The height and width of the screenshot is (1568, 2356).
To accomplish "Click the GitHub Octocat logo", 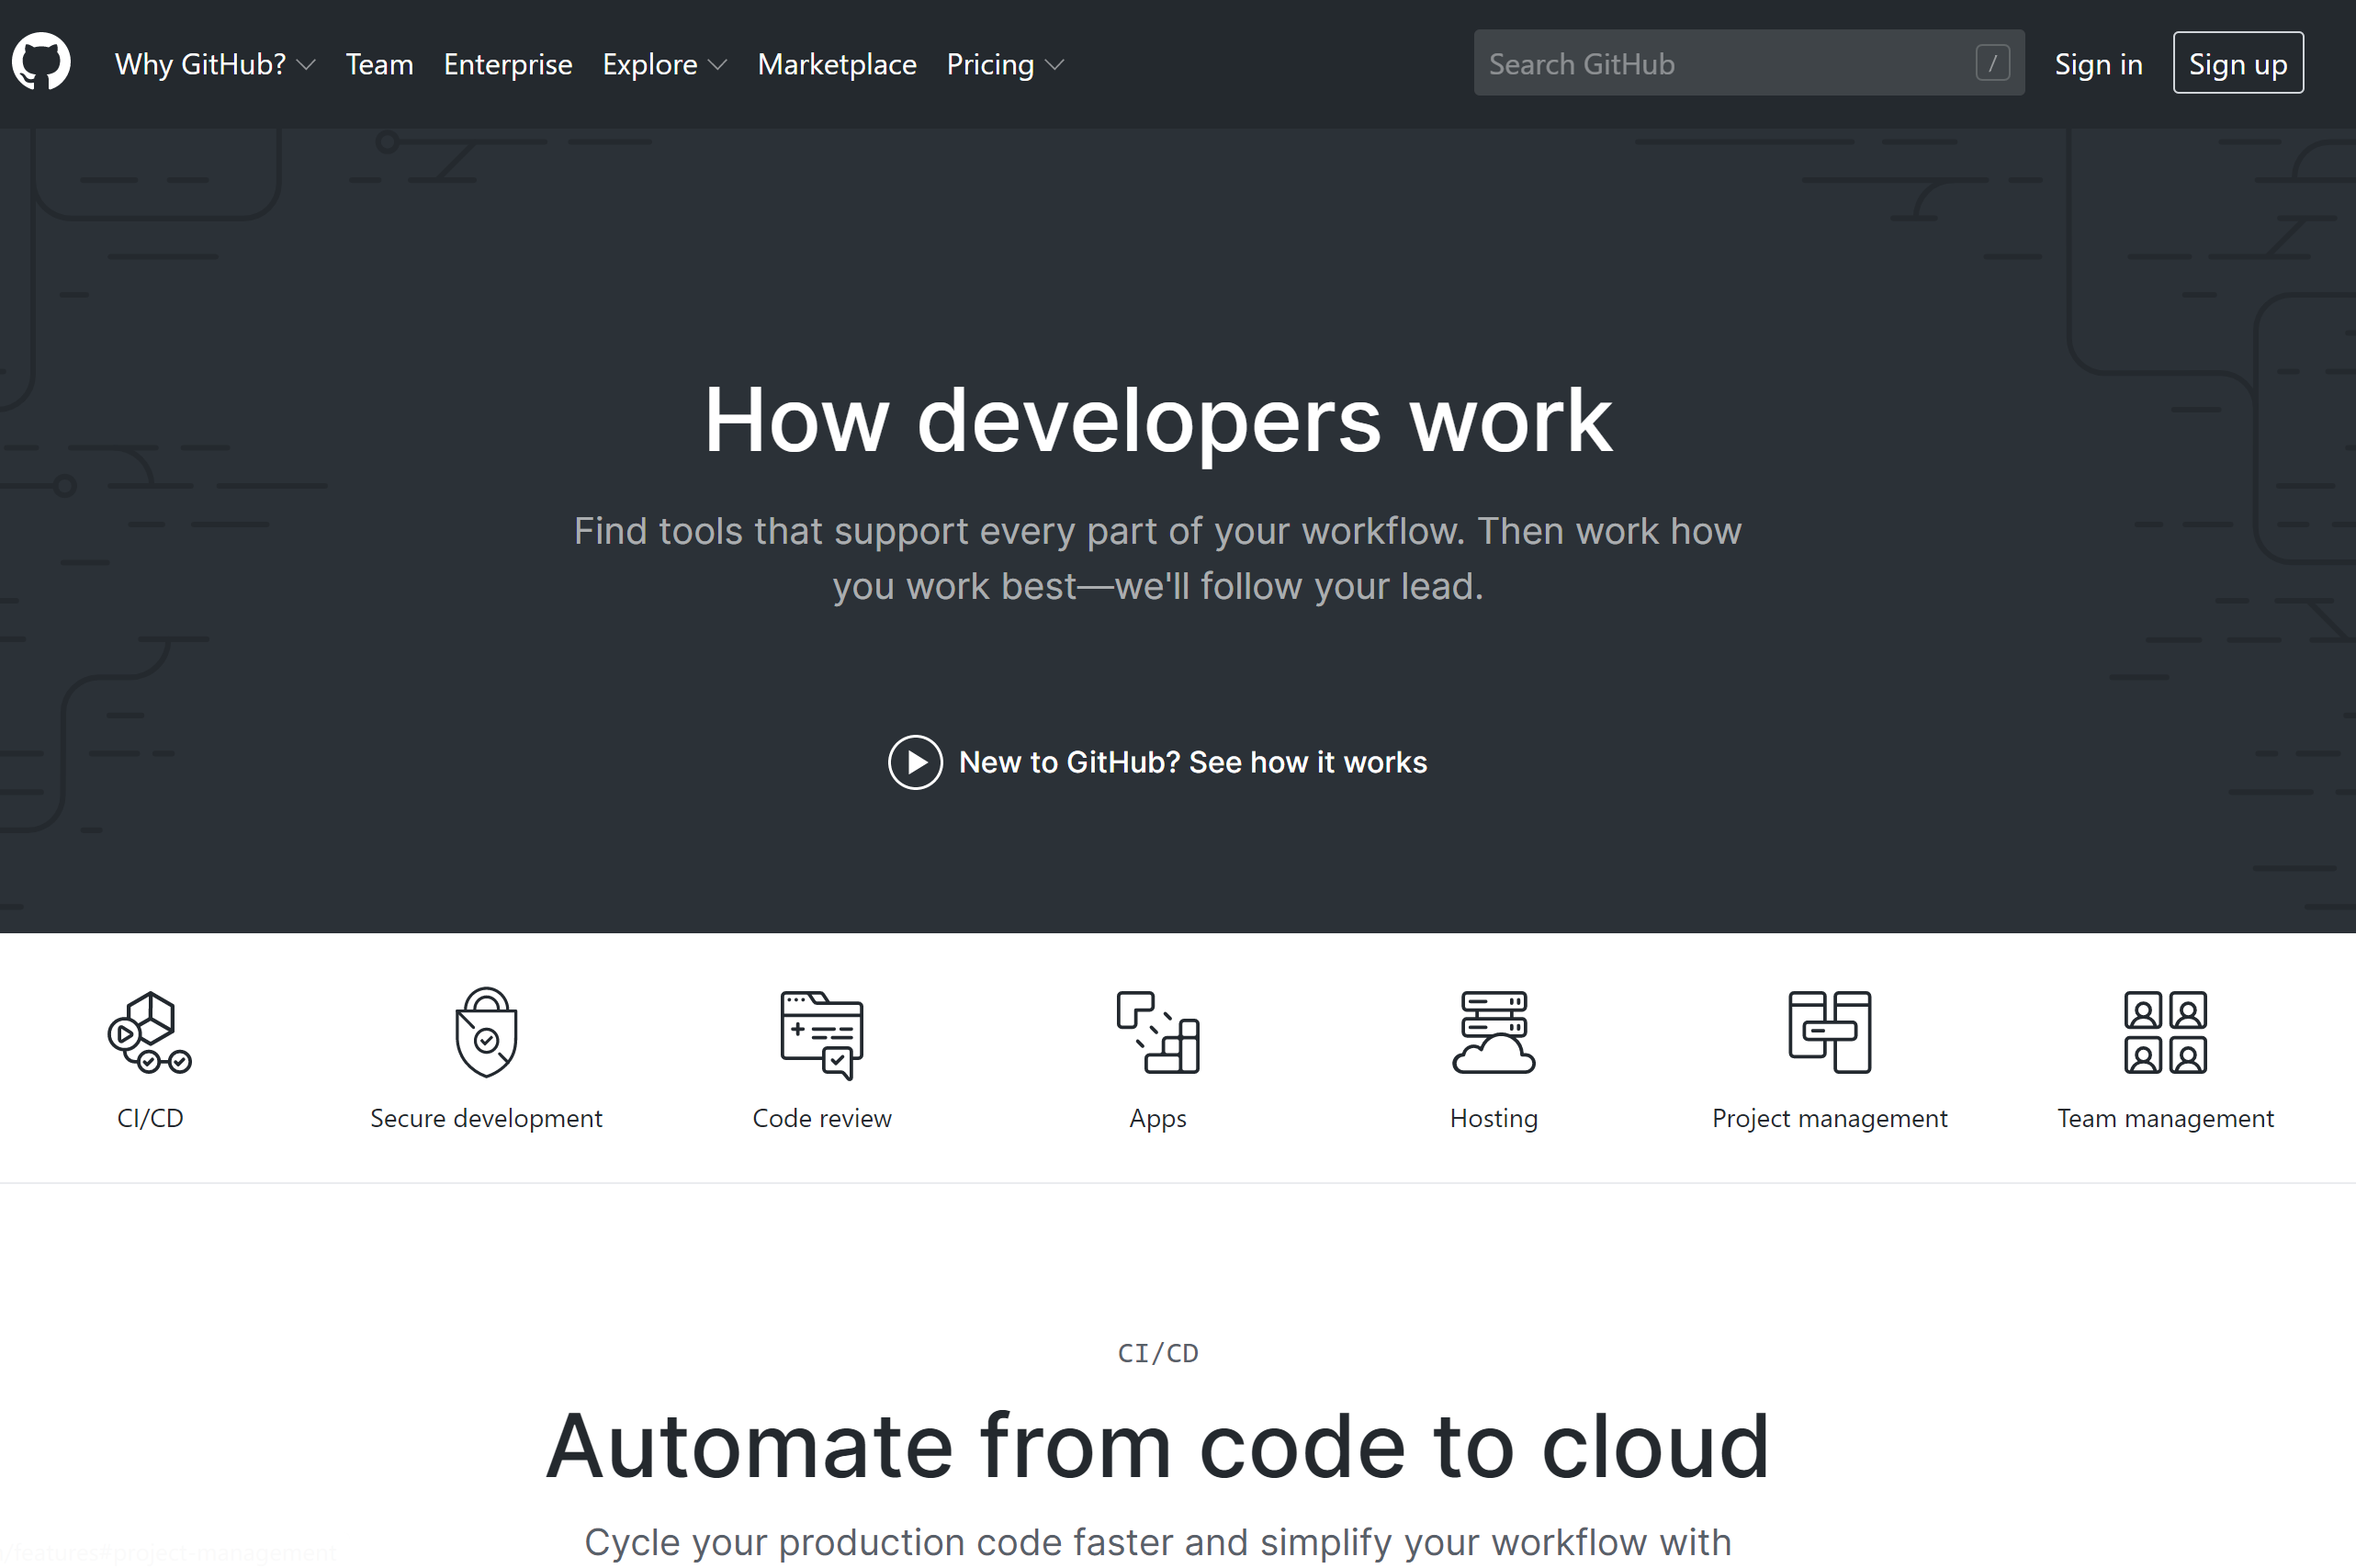I will click(41, 62).
